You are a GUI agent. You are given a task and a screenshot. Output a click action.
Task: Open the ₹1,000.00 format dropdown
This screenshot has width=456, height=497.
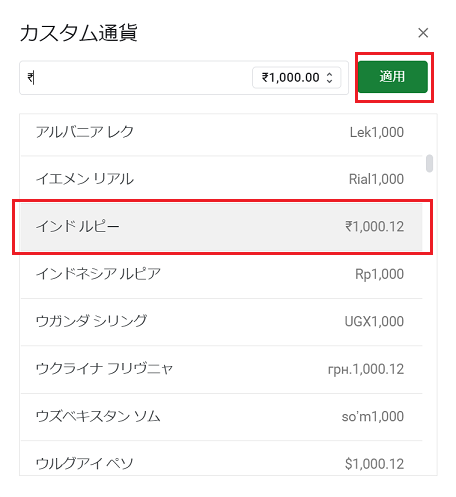pyautogui.click(x=296, y=78)
